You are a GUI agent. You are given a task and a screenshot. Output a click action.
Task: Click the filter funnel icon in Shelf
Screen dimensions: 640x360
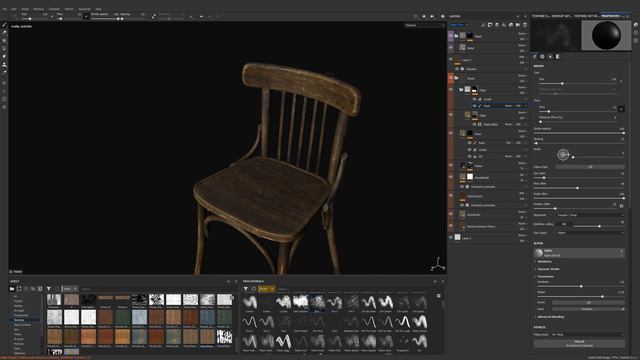pyautogui.click(x=49, y=289)
